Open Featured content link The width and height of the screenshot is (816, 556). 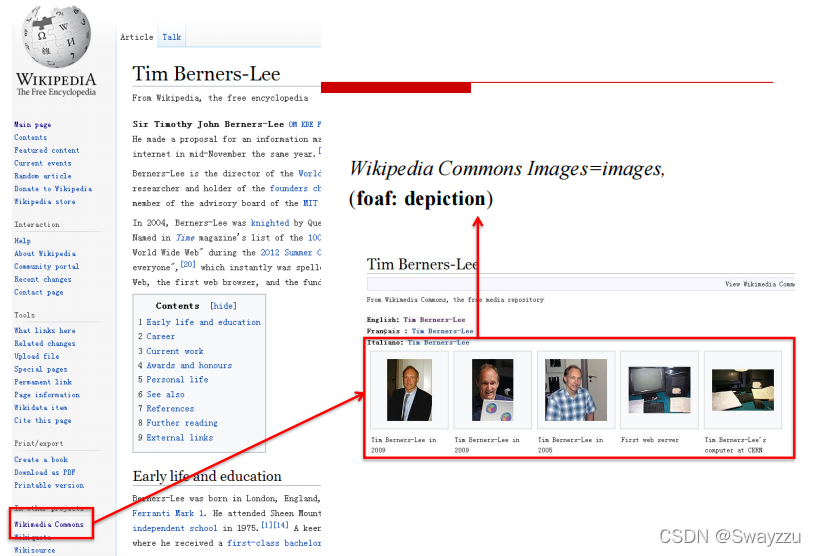click(47, 150)
